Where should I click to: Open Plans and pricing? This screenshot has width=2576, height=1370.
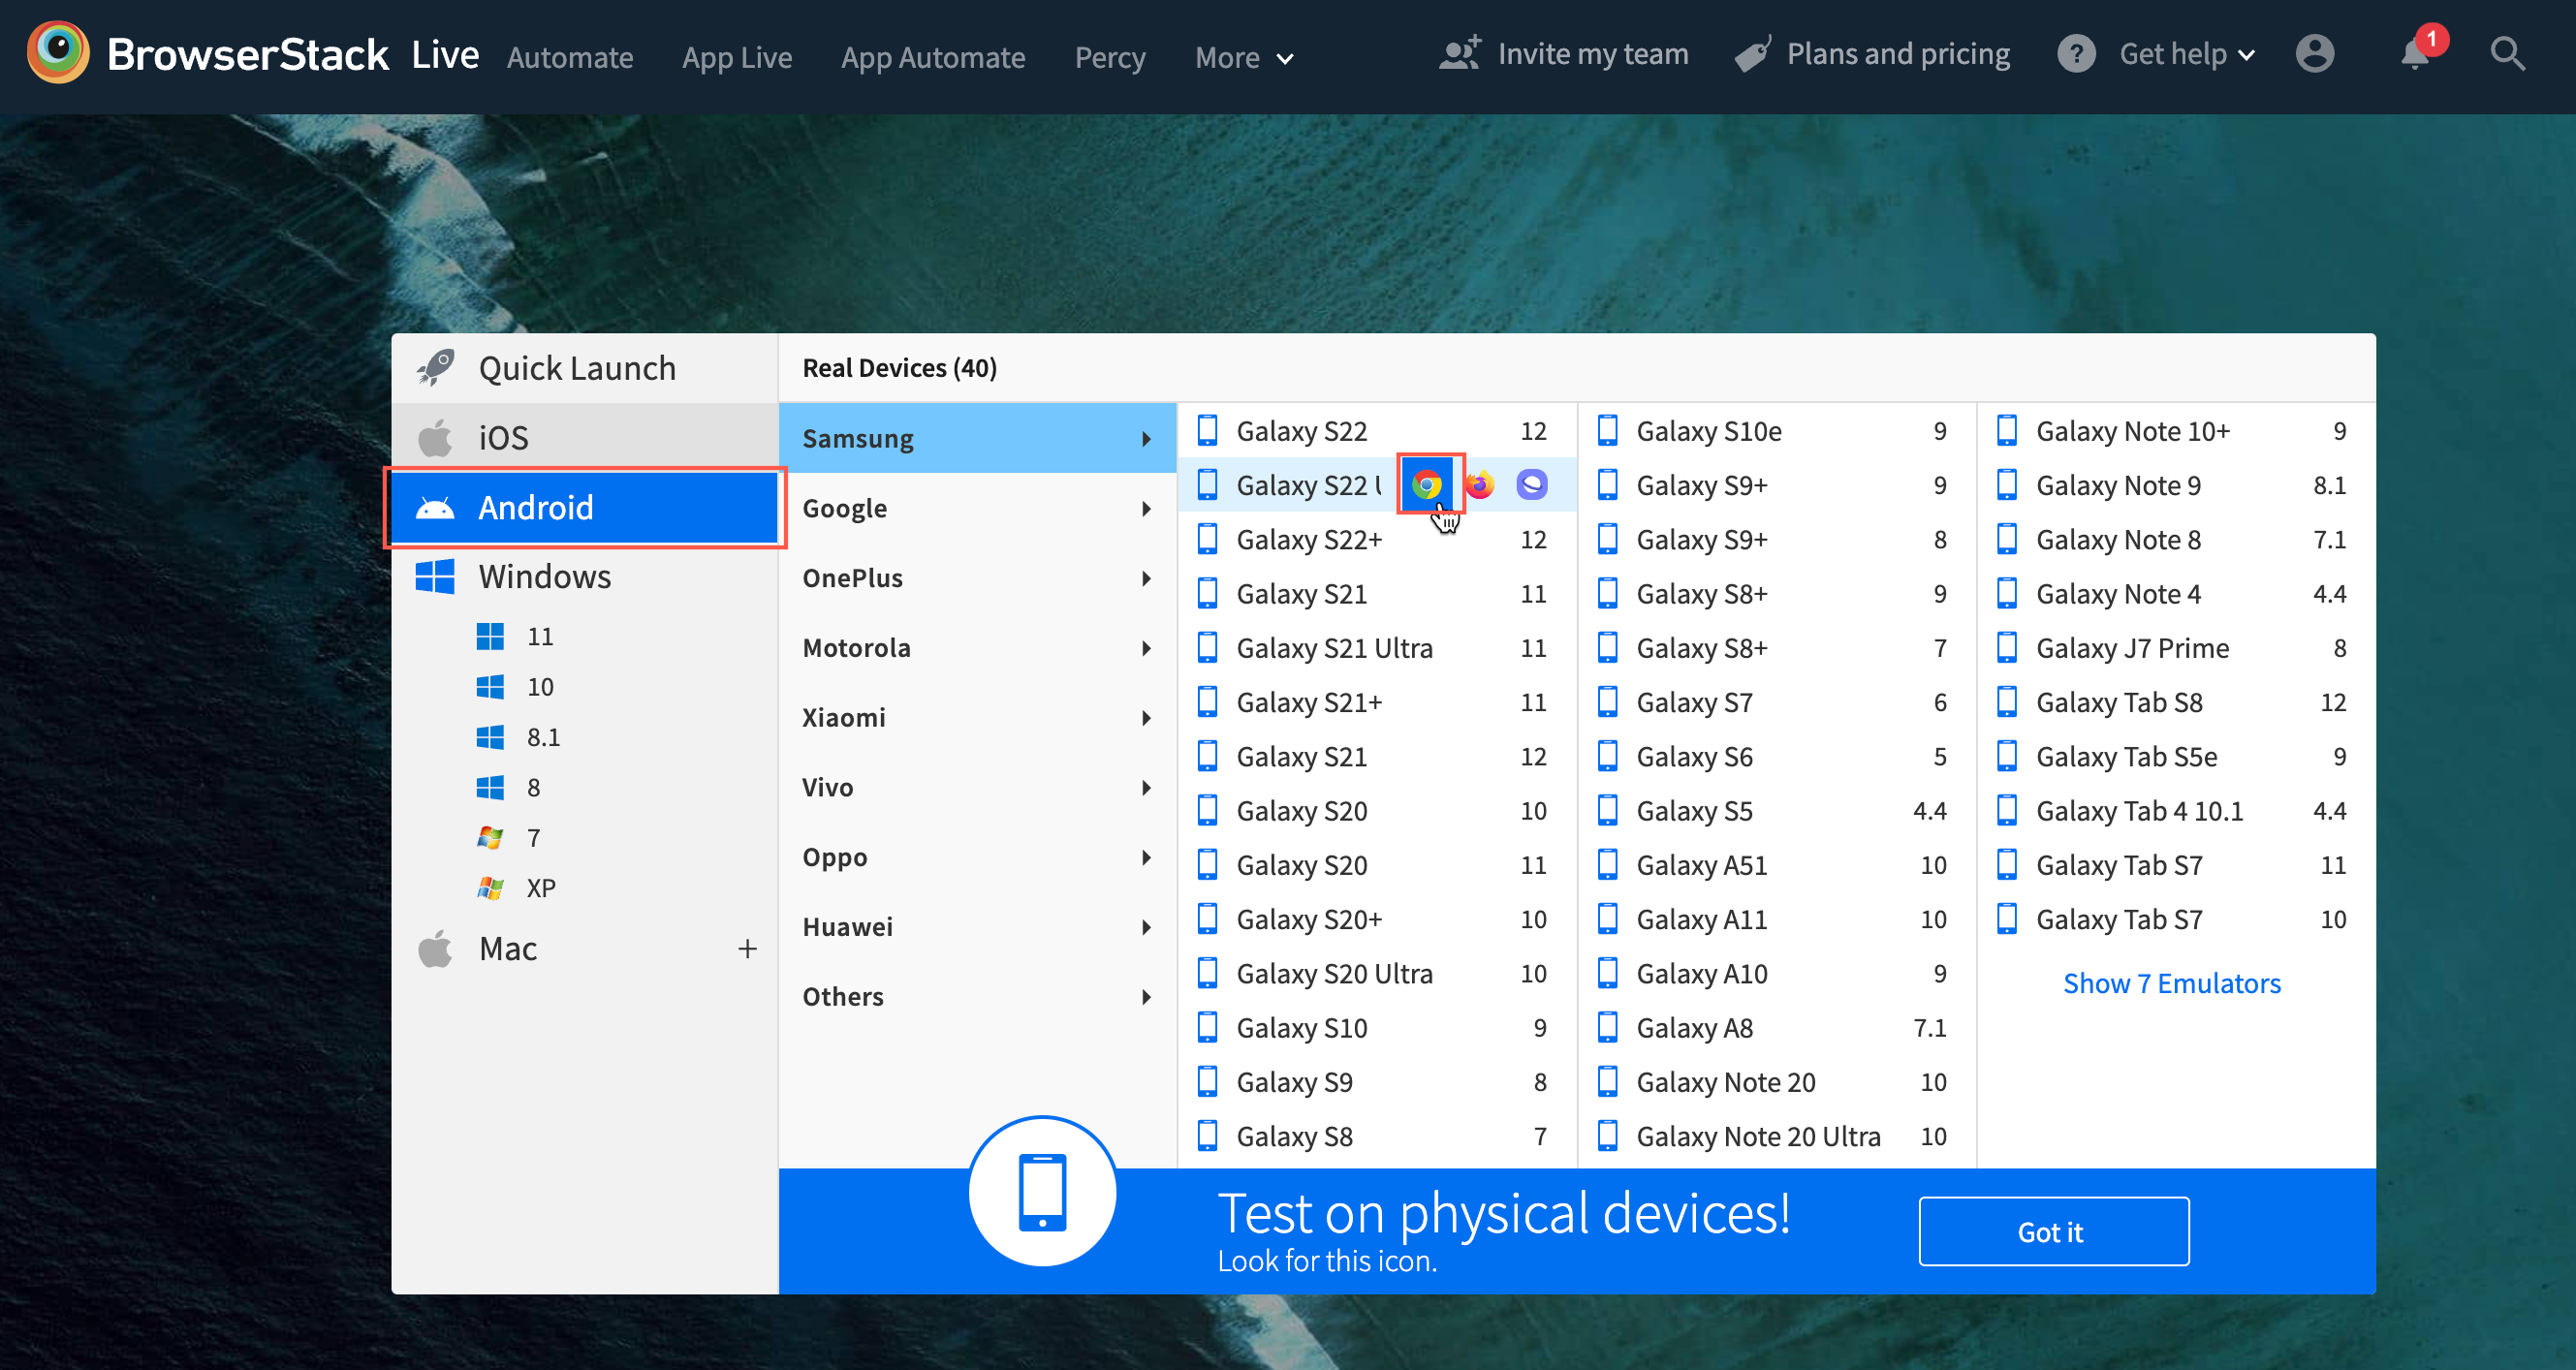click(x=1871, y=53)
